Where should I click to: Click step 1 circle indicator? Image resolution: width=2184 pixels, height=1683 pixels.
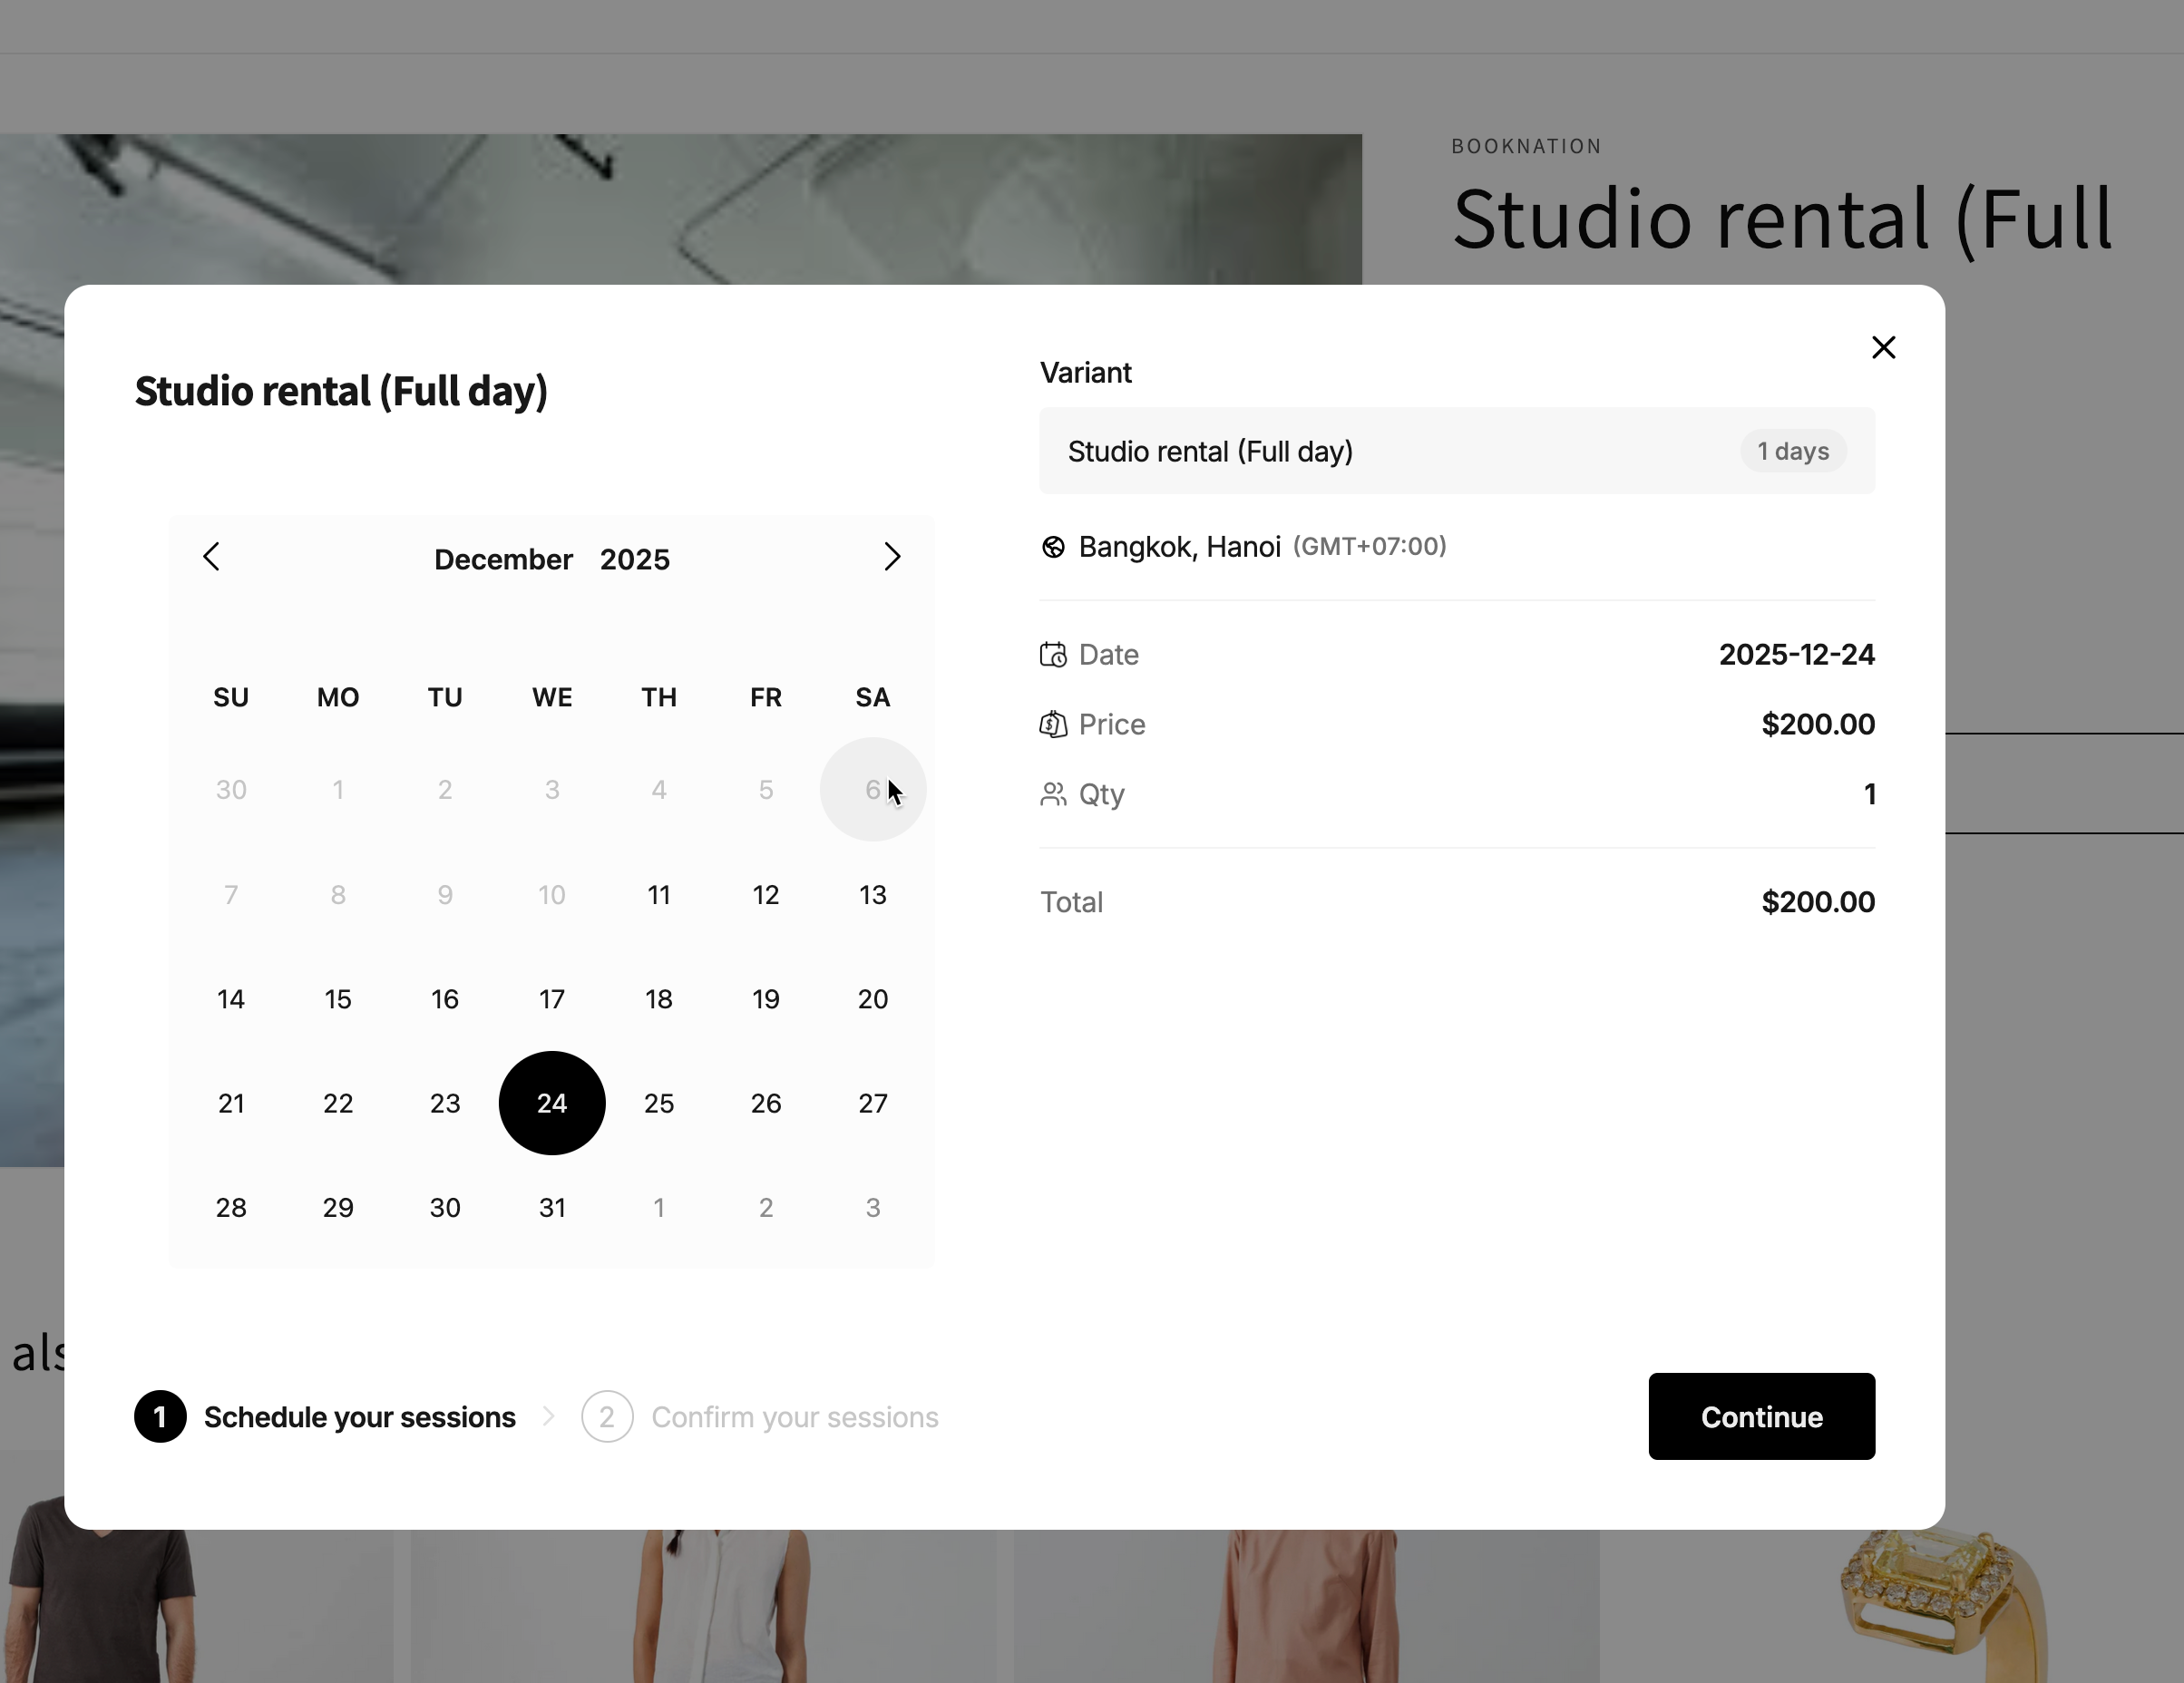tap(160, 1416)
